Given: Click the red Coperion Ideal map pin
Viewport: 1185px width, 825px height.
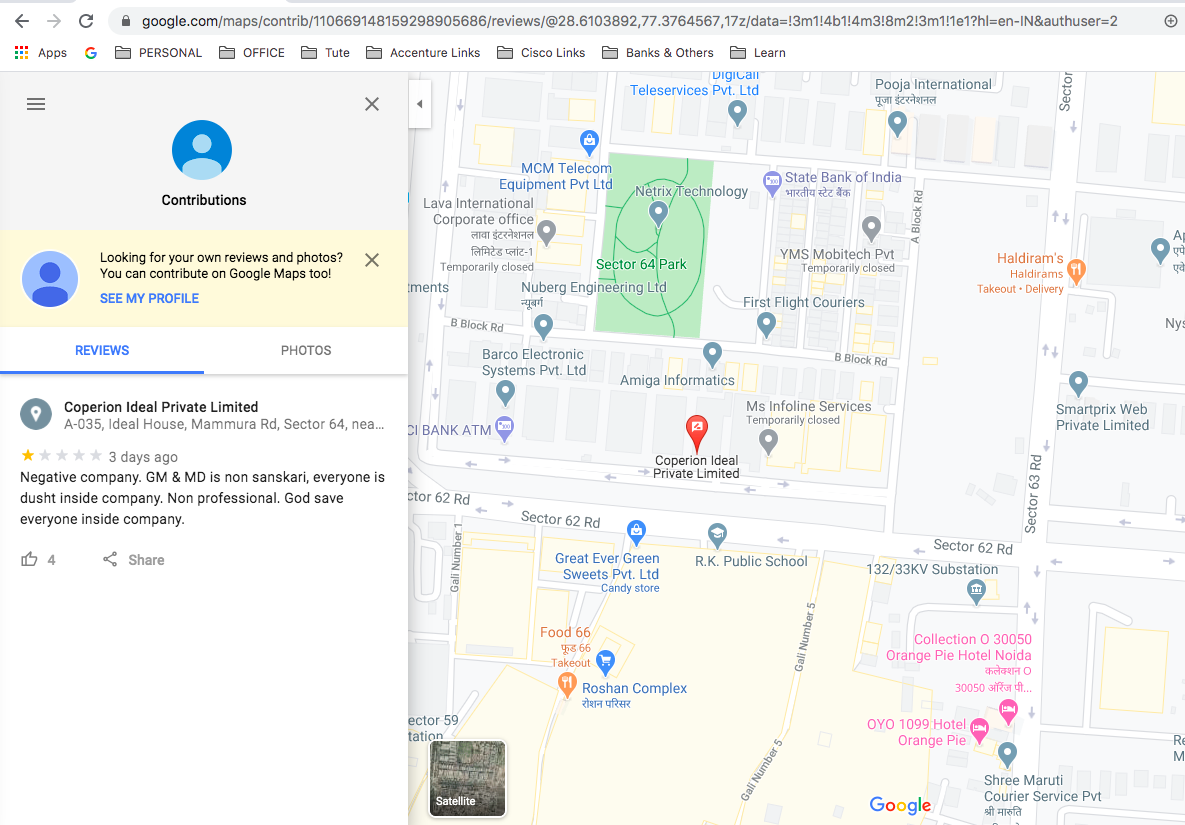Looking at the screenshot, I should [697, 433].
